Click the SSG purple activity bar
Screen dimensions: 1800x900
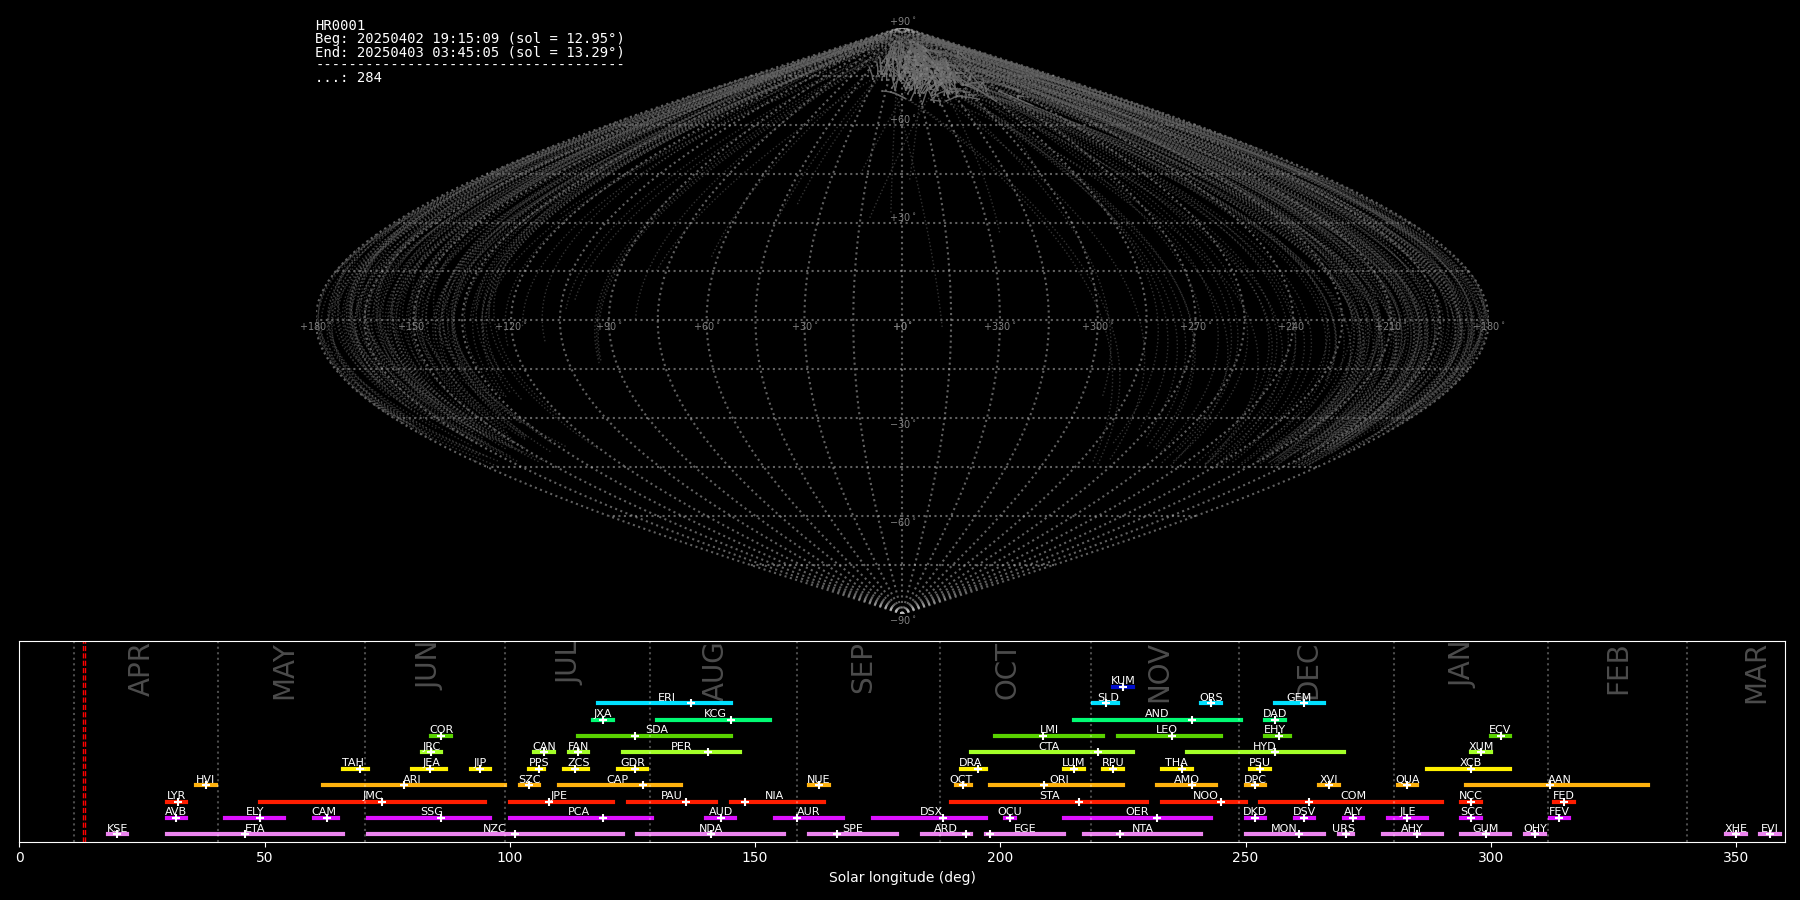[429, 818]
